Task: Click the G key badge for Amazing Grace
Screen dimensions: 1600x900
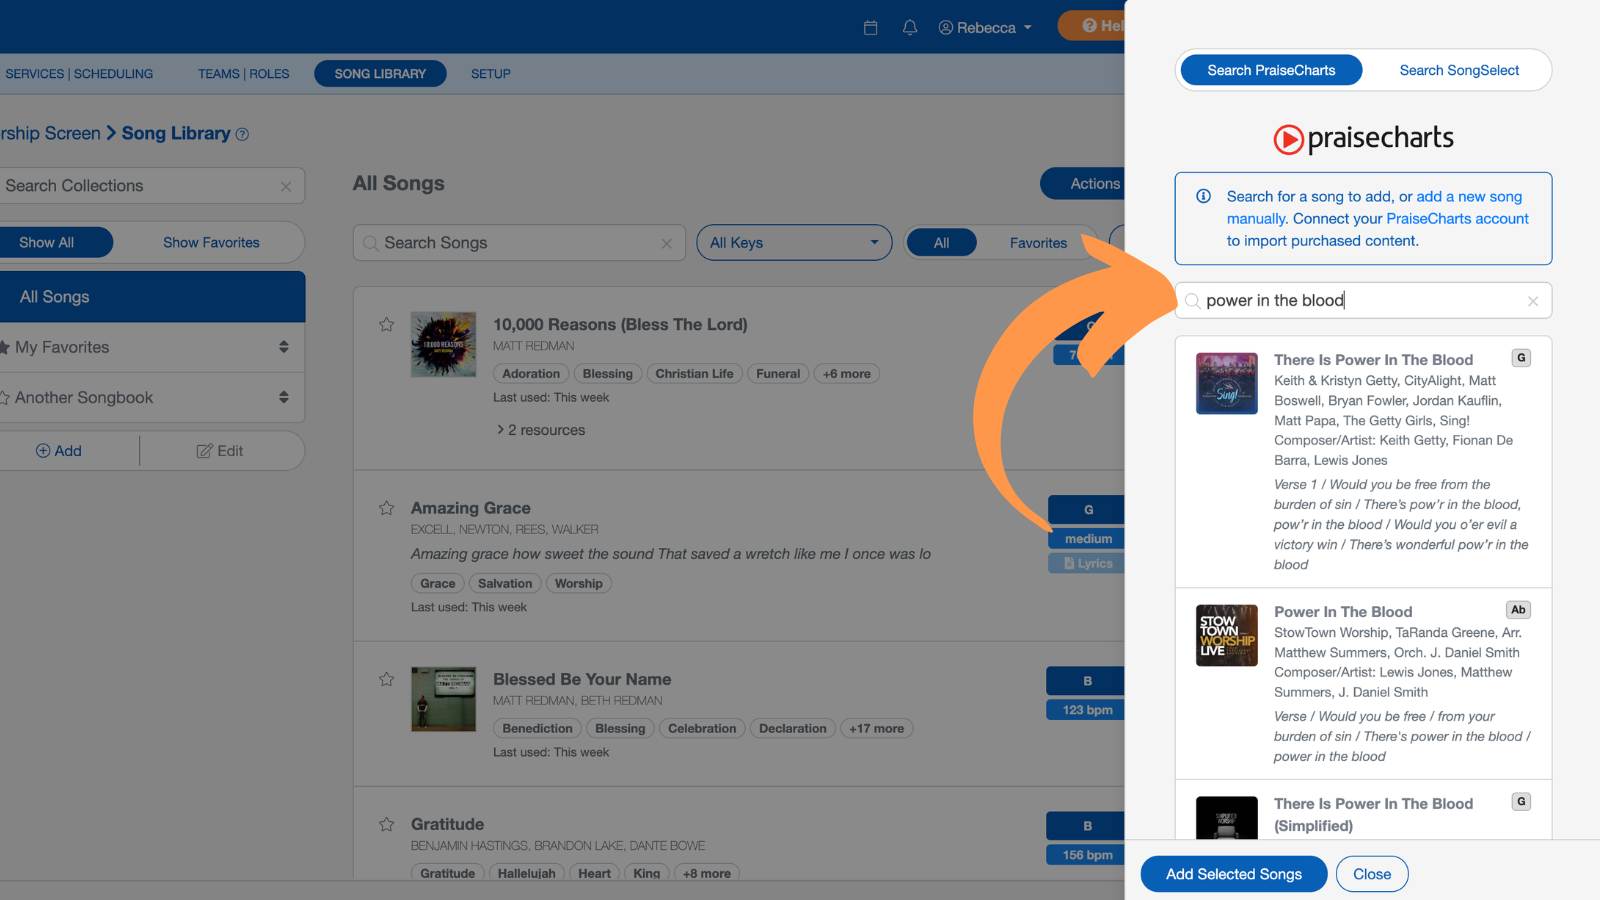Action: [x=1088, y=510]
